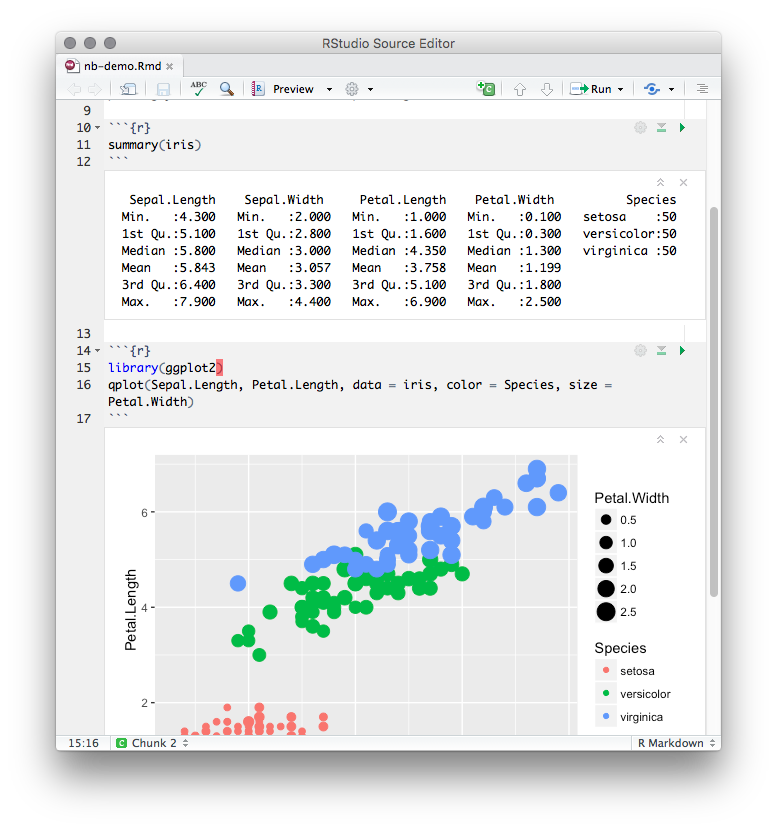Click the 2.5 size legend dot

click(x=606, y=612)
